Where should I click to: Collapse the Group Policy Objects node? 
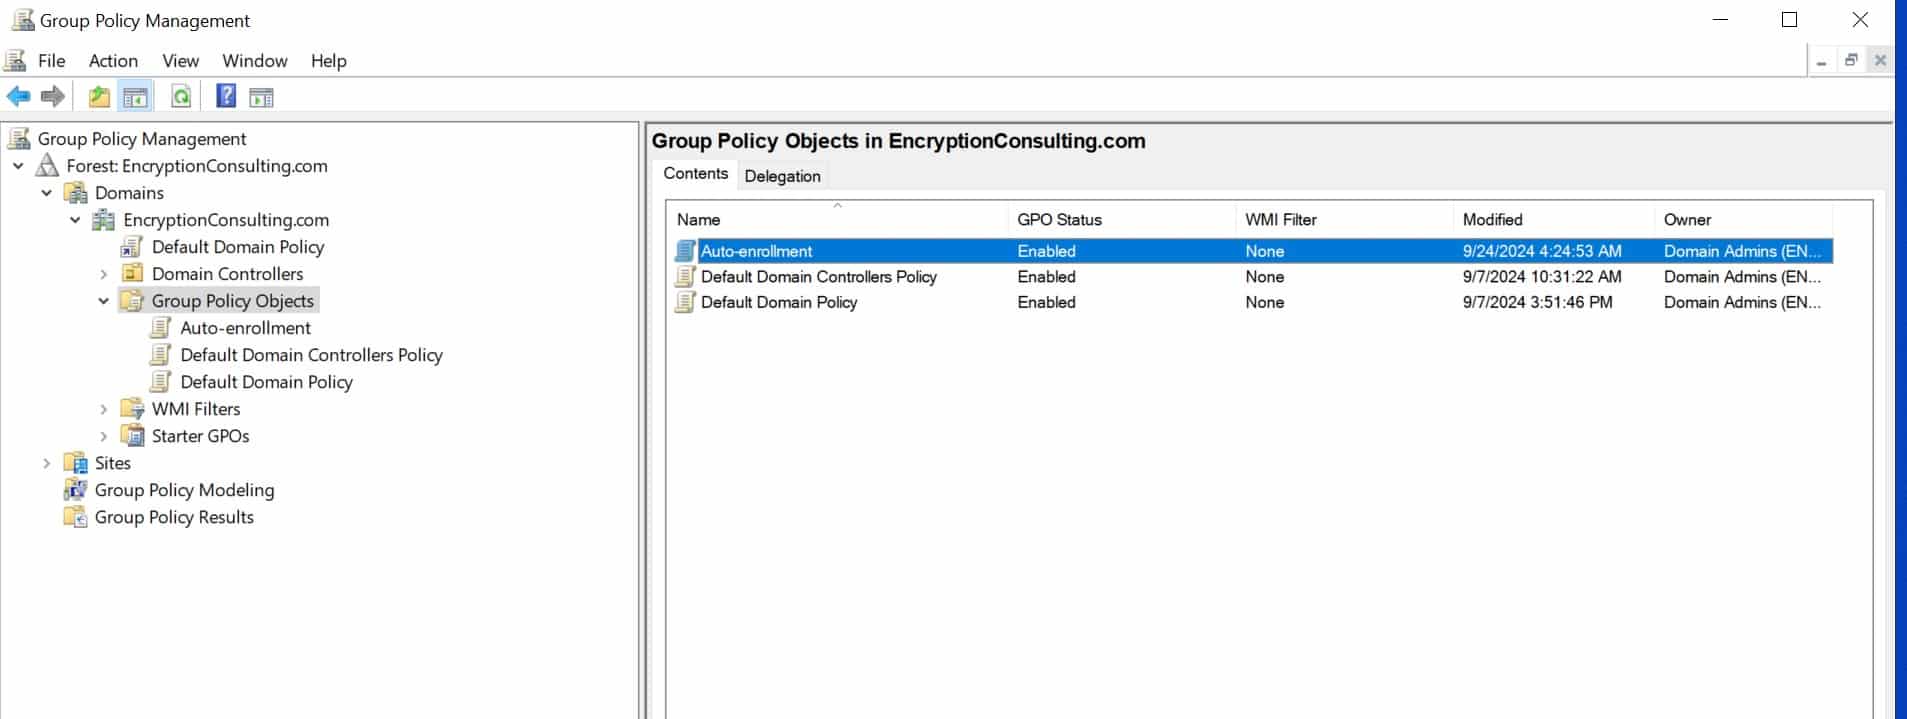click(x=104, y=301)
